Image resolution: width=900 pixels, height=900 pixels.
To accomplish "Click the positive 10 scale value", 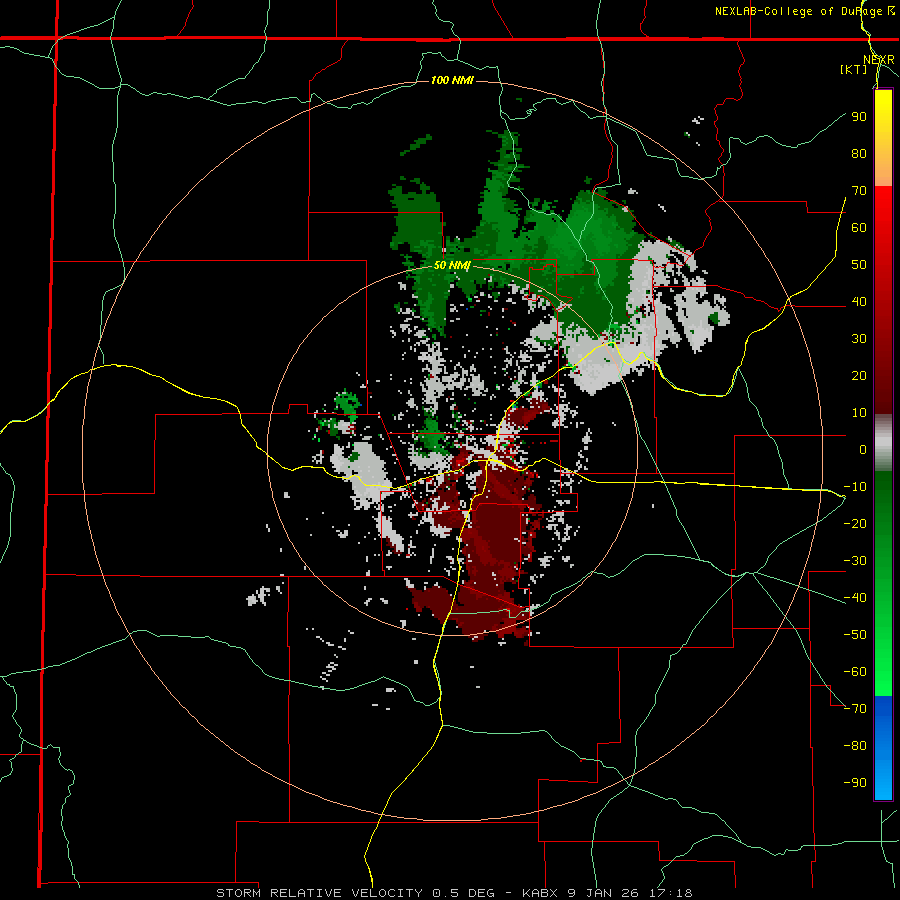I will [859, 413].
